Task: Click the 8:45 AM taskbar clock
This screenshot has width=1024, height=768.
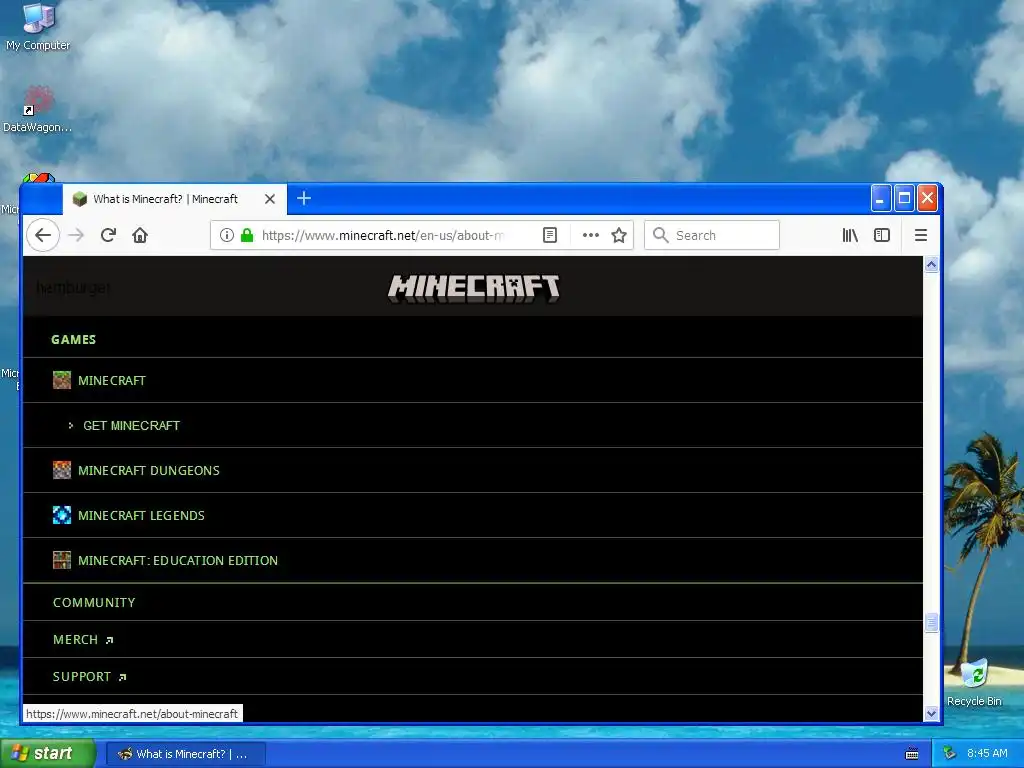Action: (x=987, y=753)
